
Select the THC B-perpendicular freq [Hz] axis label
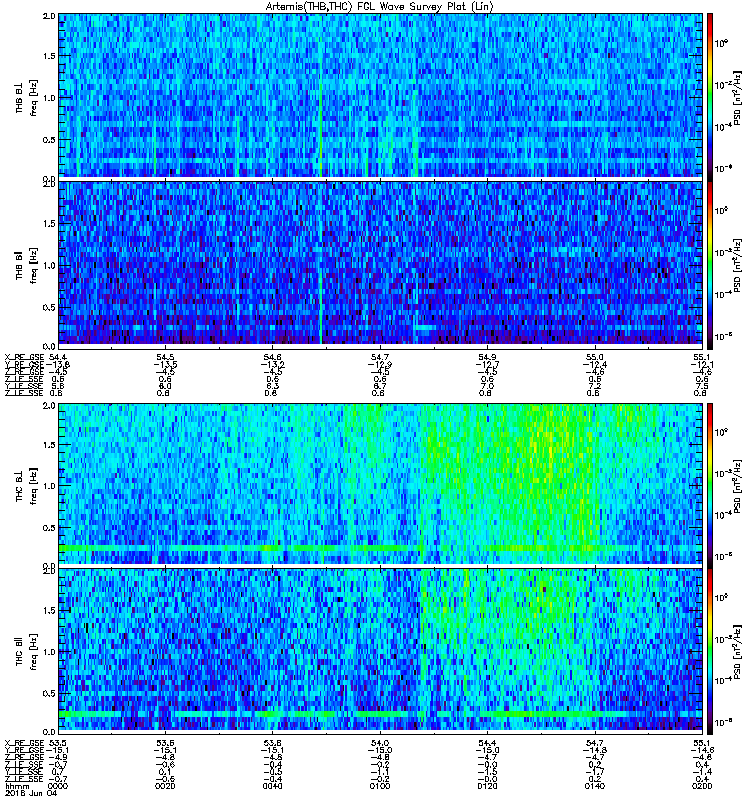pyautogui.click(x=27, y=486)
